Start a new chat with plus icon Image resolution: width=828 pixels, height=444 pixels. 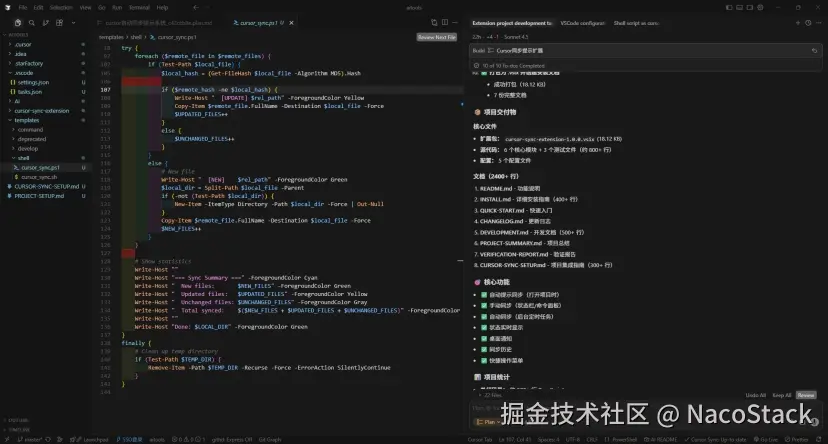pos(797,23)
